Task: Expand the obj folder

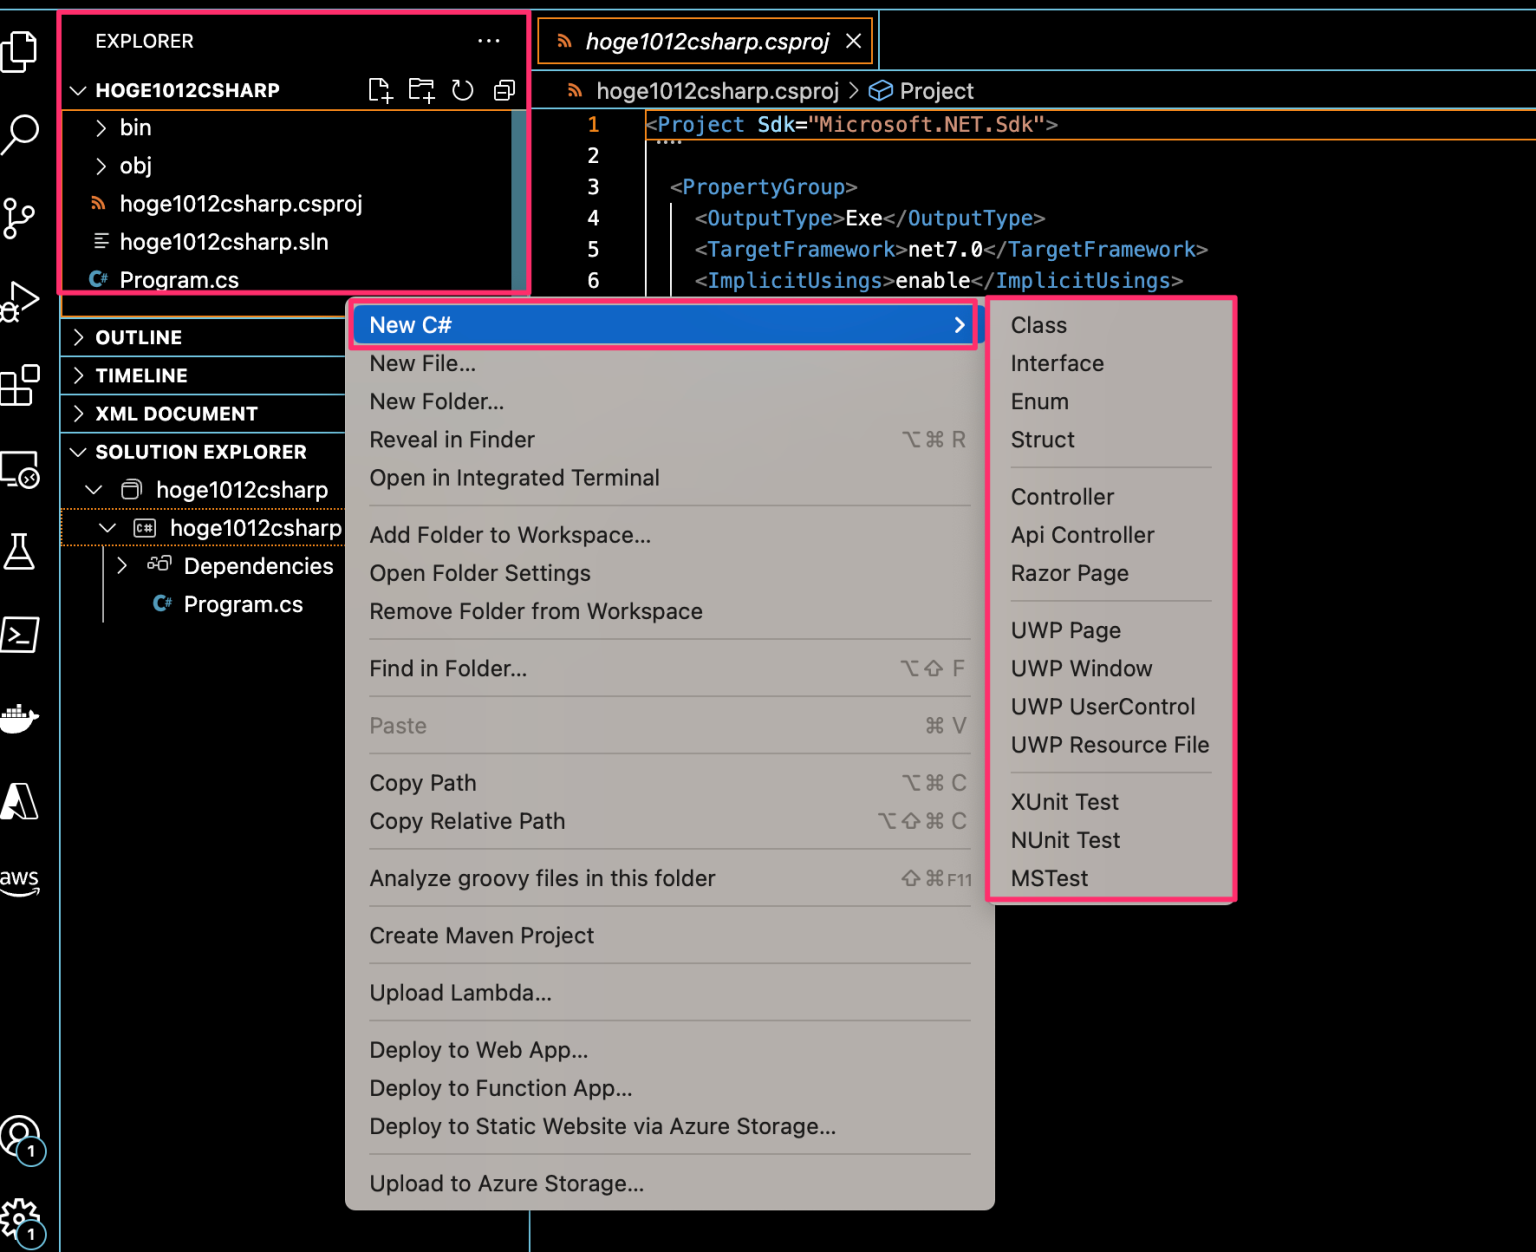Action: tap(288, 166)
